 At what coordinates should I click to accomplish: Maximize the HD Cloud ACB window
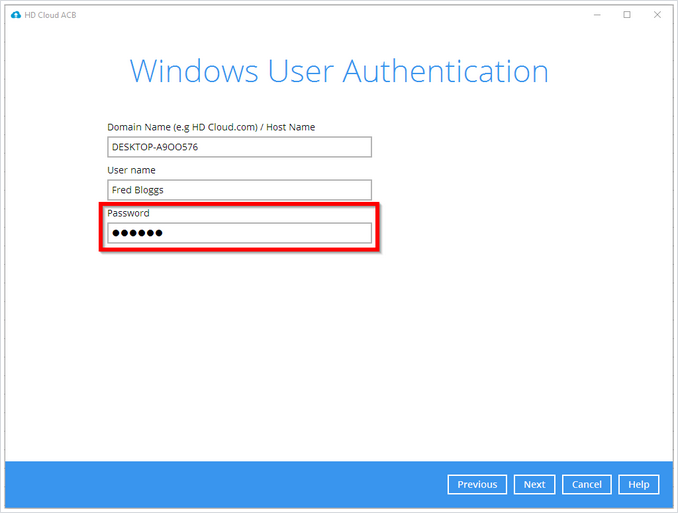click(627, 15)
